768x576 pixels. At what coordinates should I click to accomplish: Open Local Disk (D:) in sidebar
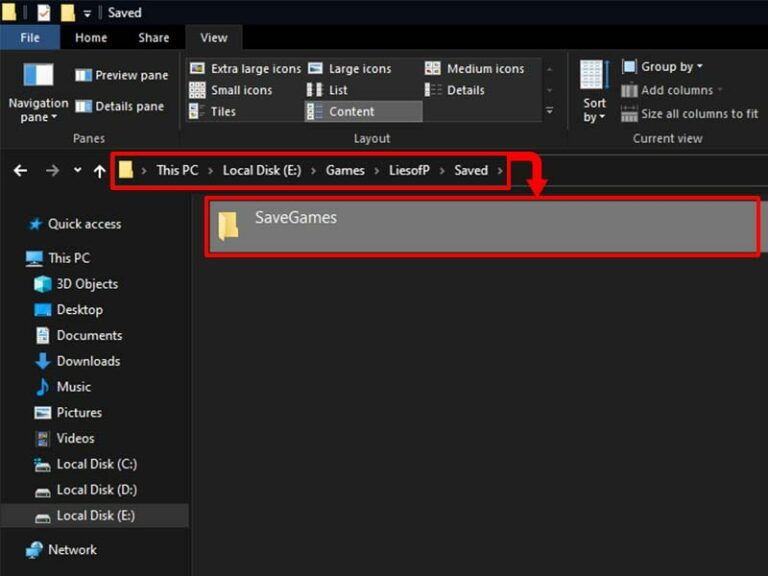pos(86,490)
